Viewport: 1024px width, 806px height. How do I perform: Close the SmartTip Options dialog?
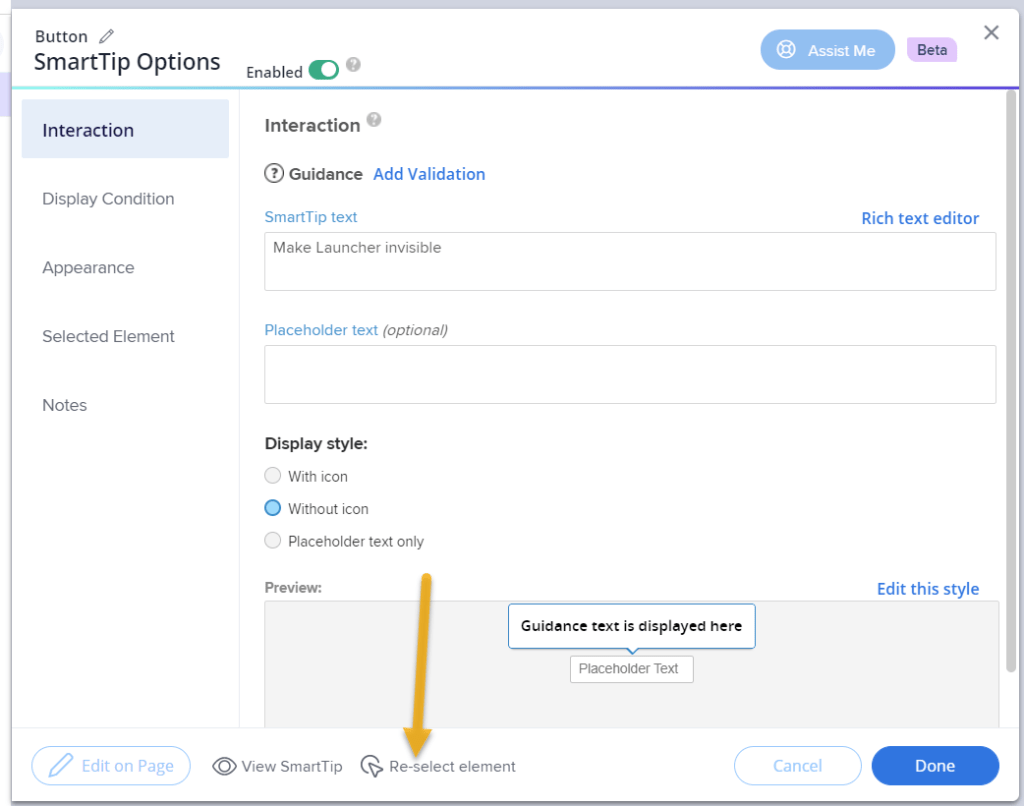(991, 33)
